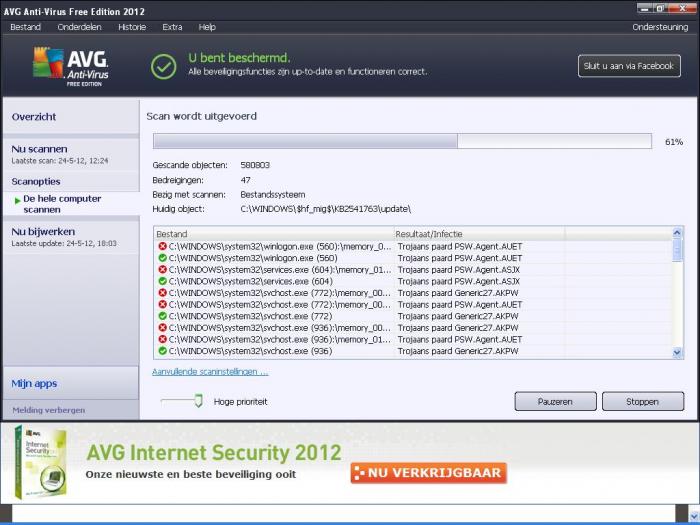Click the scan progress bar
The height and width of the screenshot is (525, 700).
402,141
